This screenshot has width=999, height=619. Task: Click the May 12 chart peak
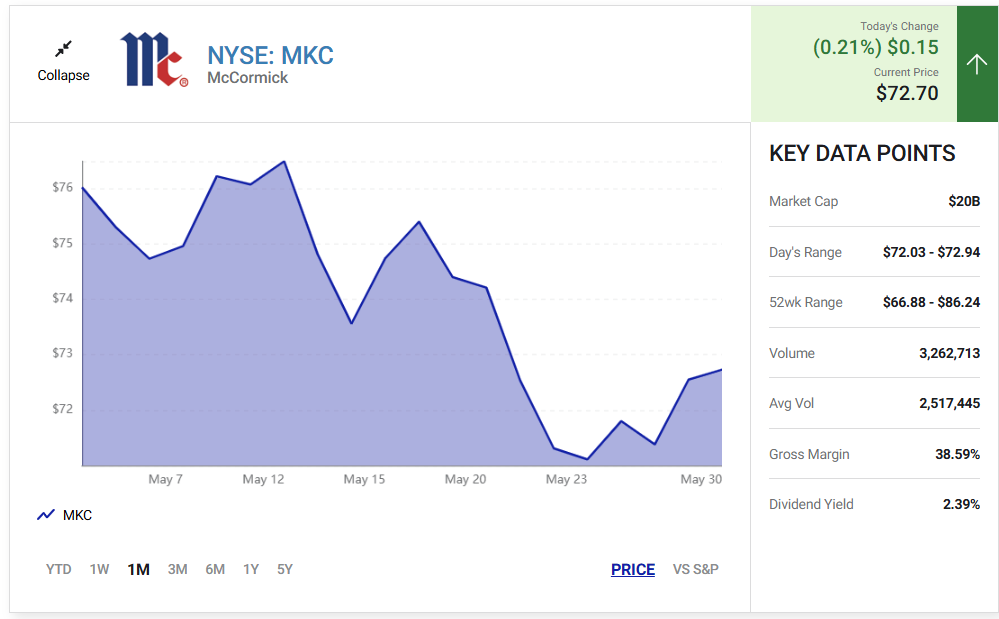click(x=285, y=162)
